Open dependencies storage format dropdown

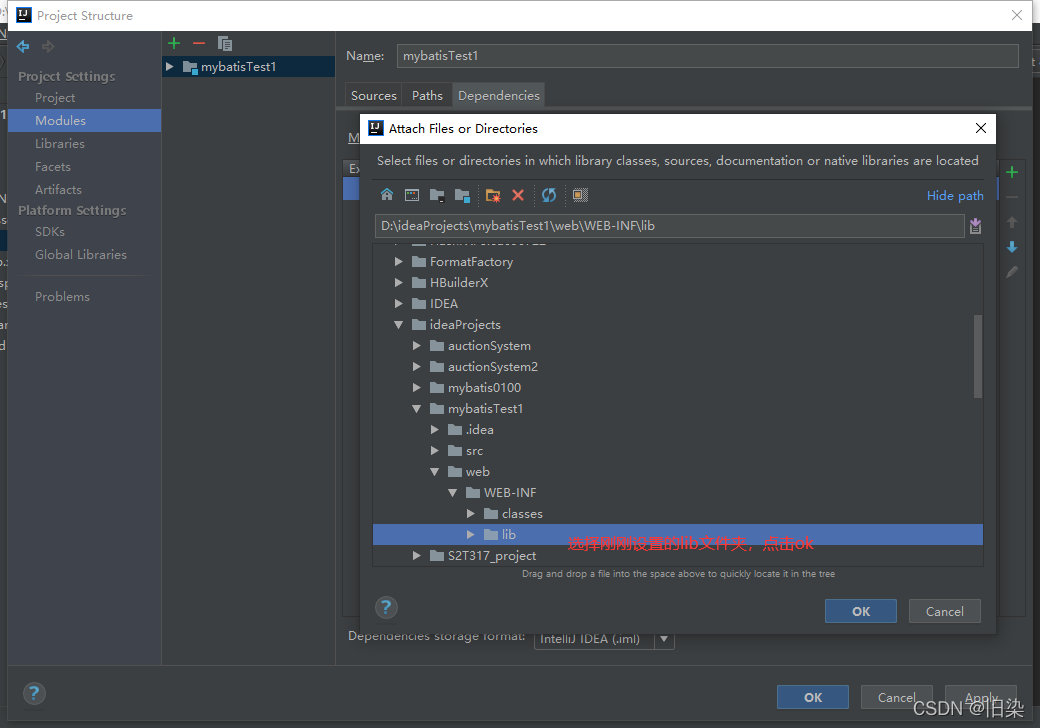[664, 639]
